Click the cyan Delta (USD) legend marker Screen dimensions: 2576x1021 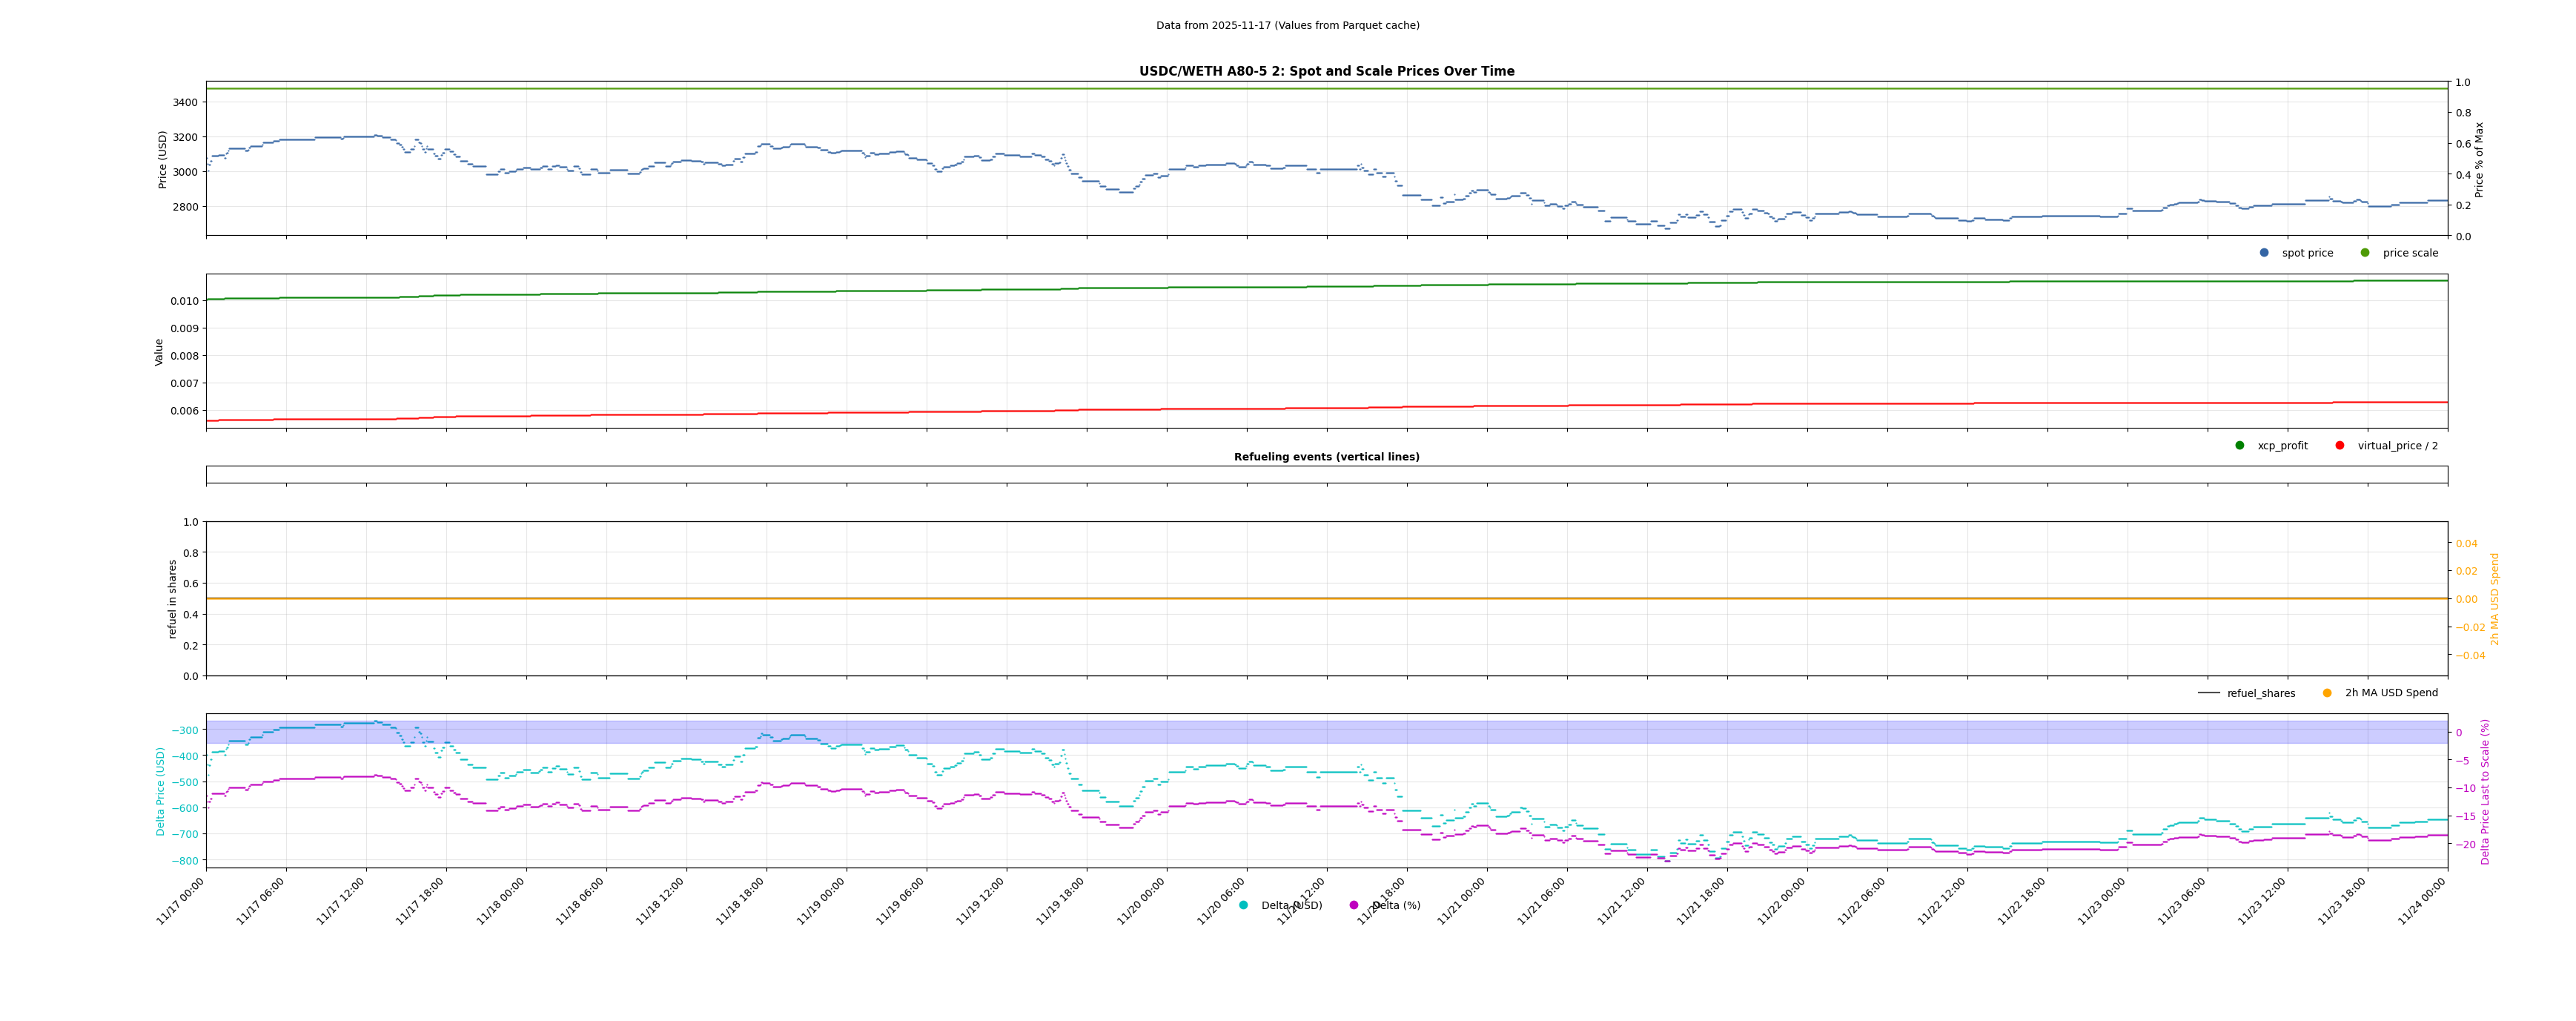point(1244,906)
